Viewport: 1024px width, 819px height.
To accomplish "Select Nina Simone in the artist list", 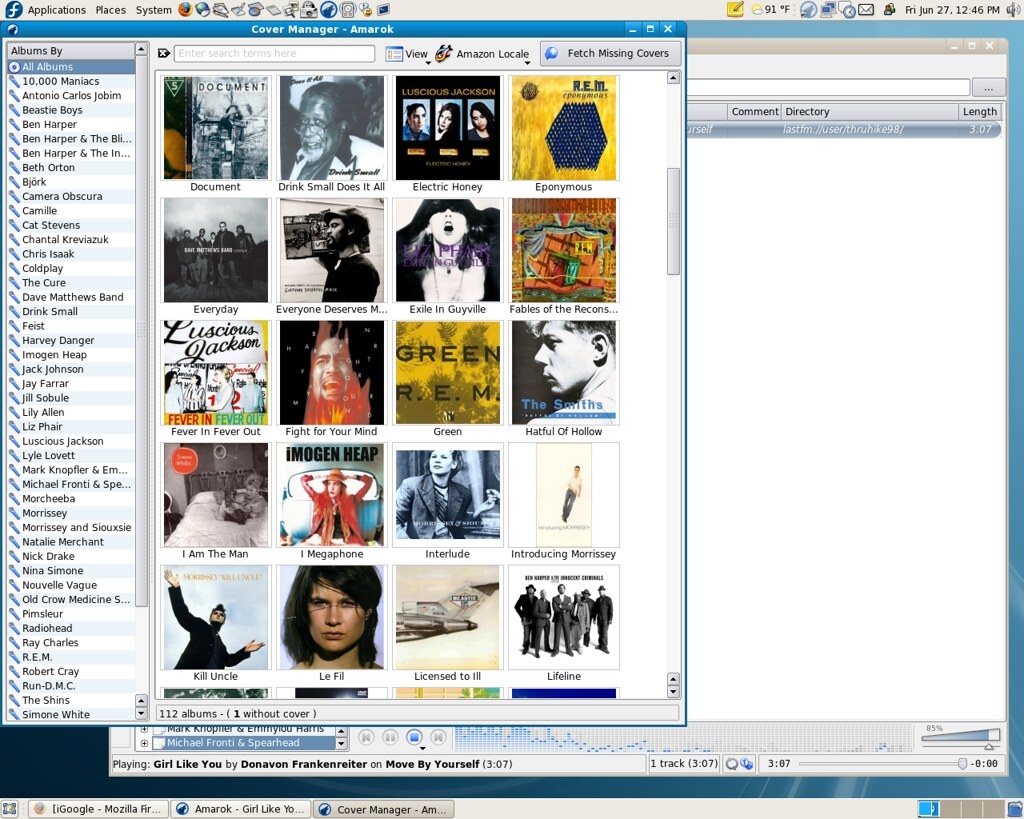I will [x=71, y=571].
